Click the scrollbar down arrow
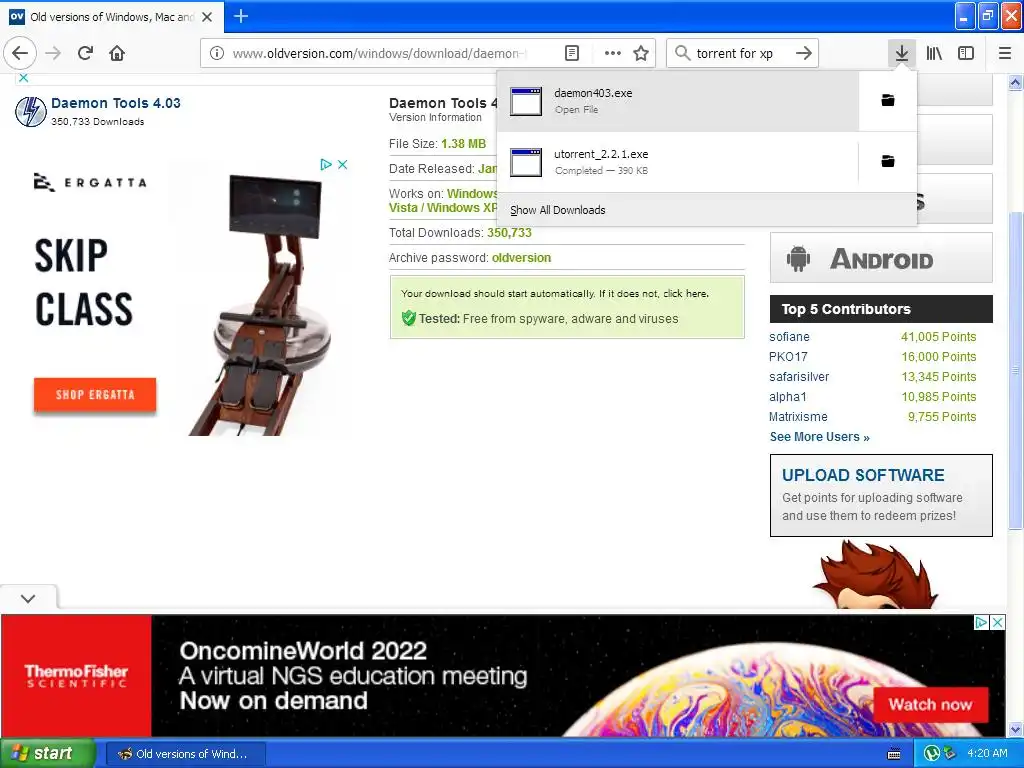Screen dimensions: 1024x768 [1015, 729]
